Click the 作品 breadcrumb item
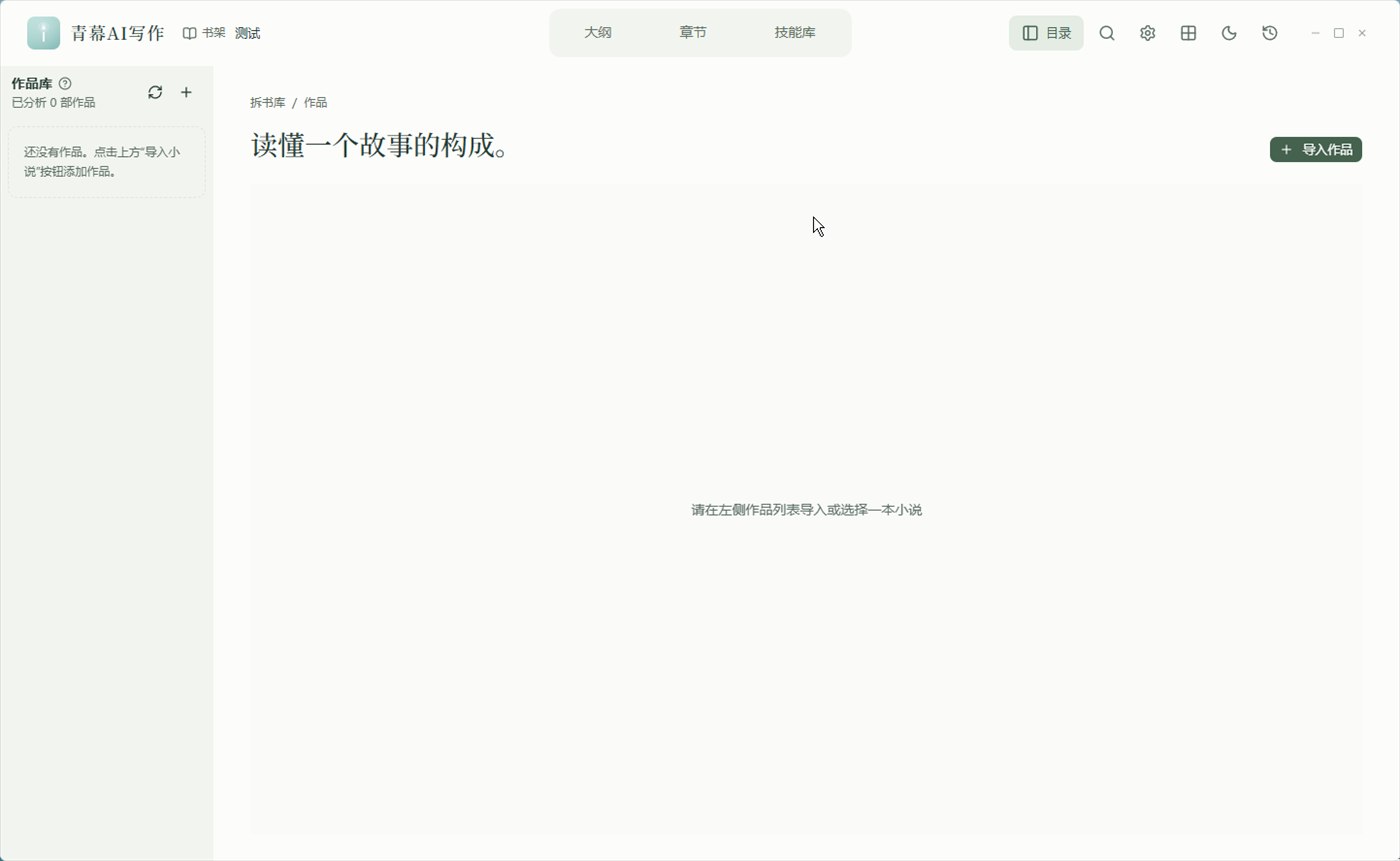Image resolution: width=1400 pixels, height=861 pixels. (315, 103)
